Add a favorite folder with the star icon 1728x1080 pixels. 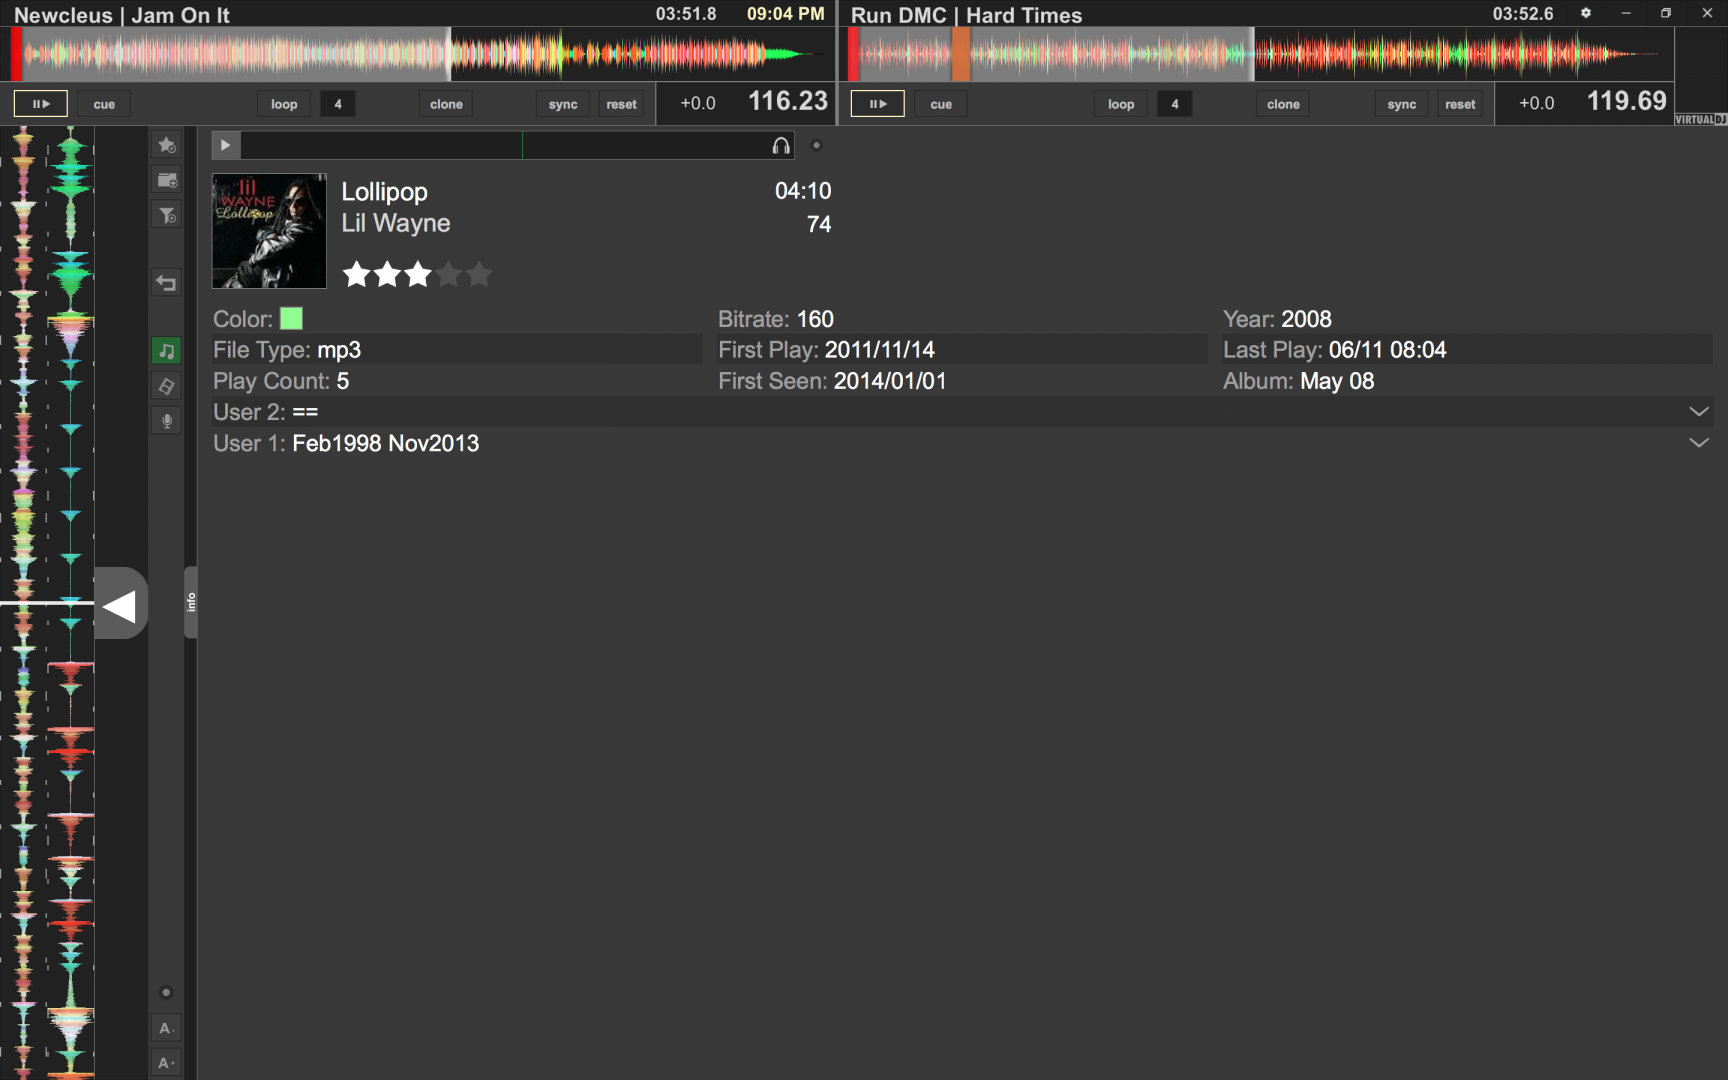click(x=166, y=145)
